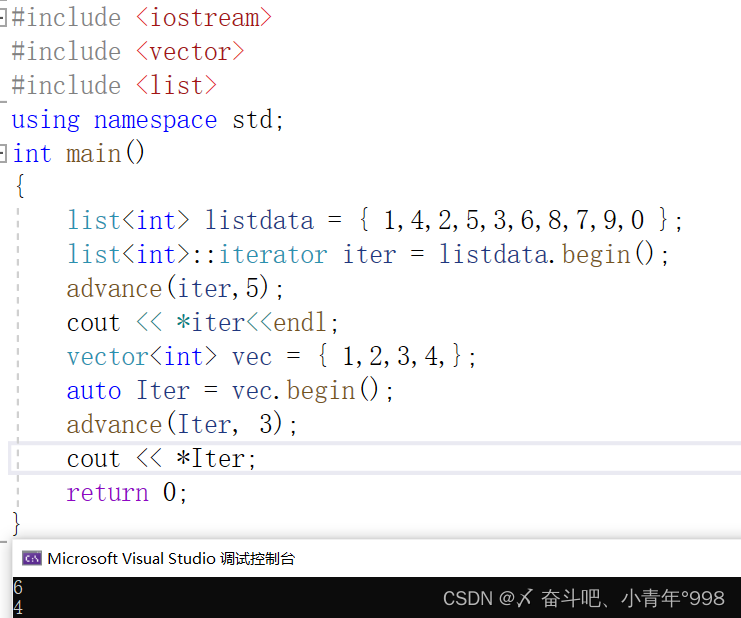Click the opening brace of main

(x=20, y=186)
